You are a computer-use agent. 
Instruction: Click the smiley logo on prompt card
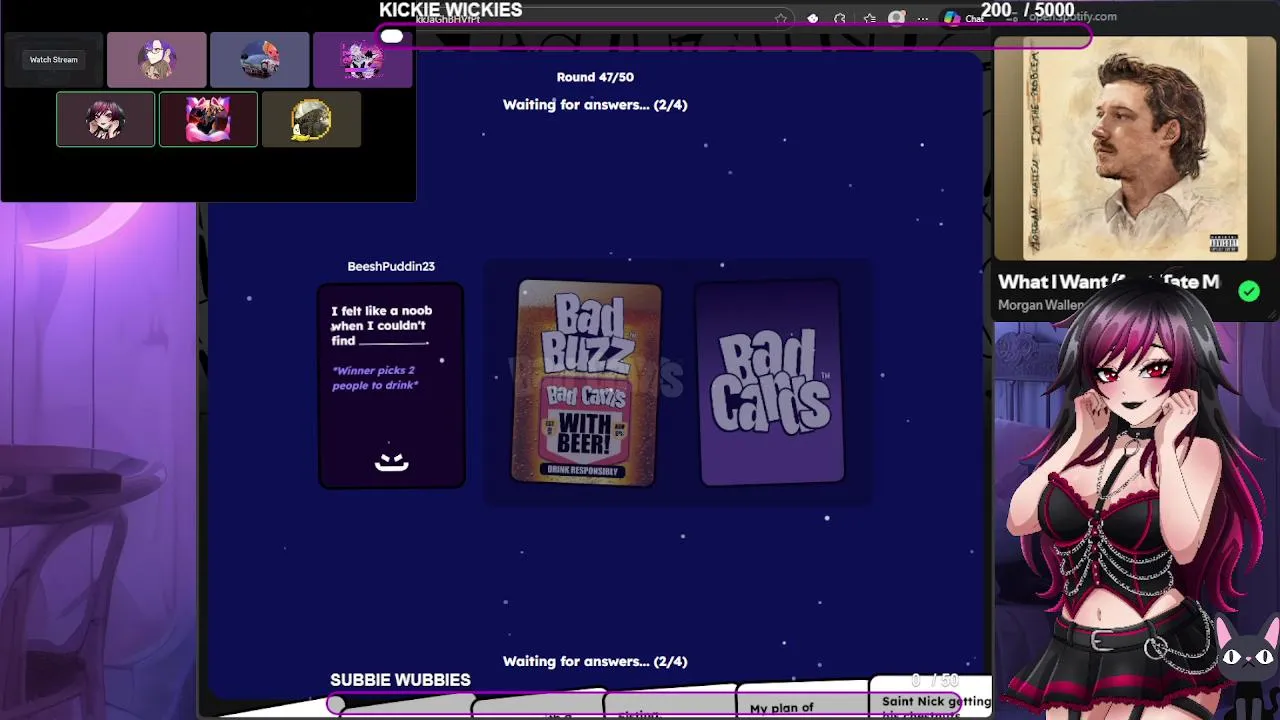pyautogui.click(x=391, y=461)
